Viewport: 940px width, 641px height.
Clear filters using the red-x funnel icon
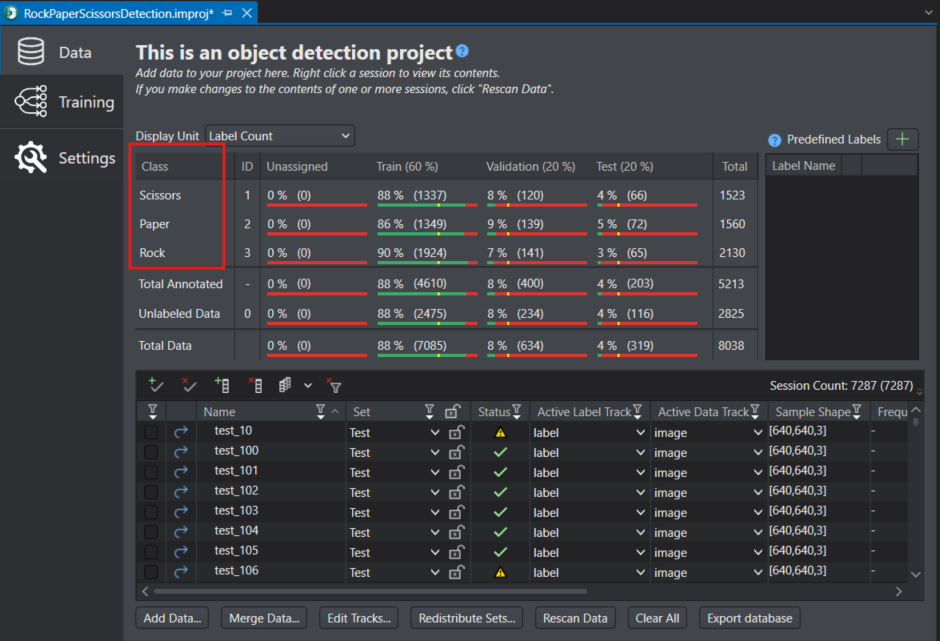pos(335,385)
